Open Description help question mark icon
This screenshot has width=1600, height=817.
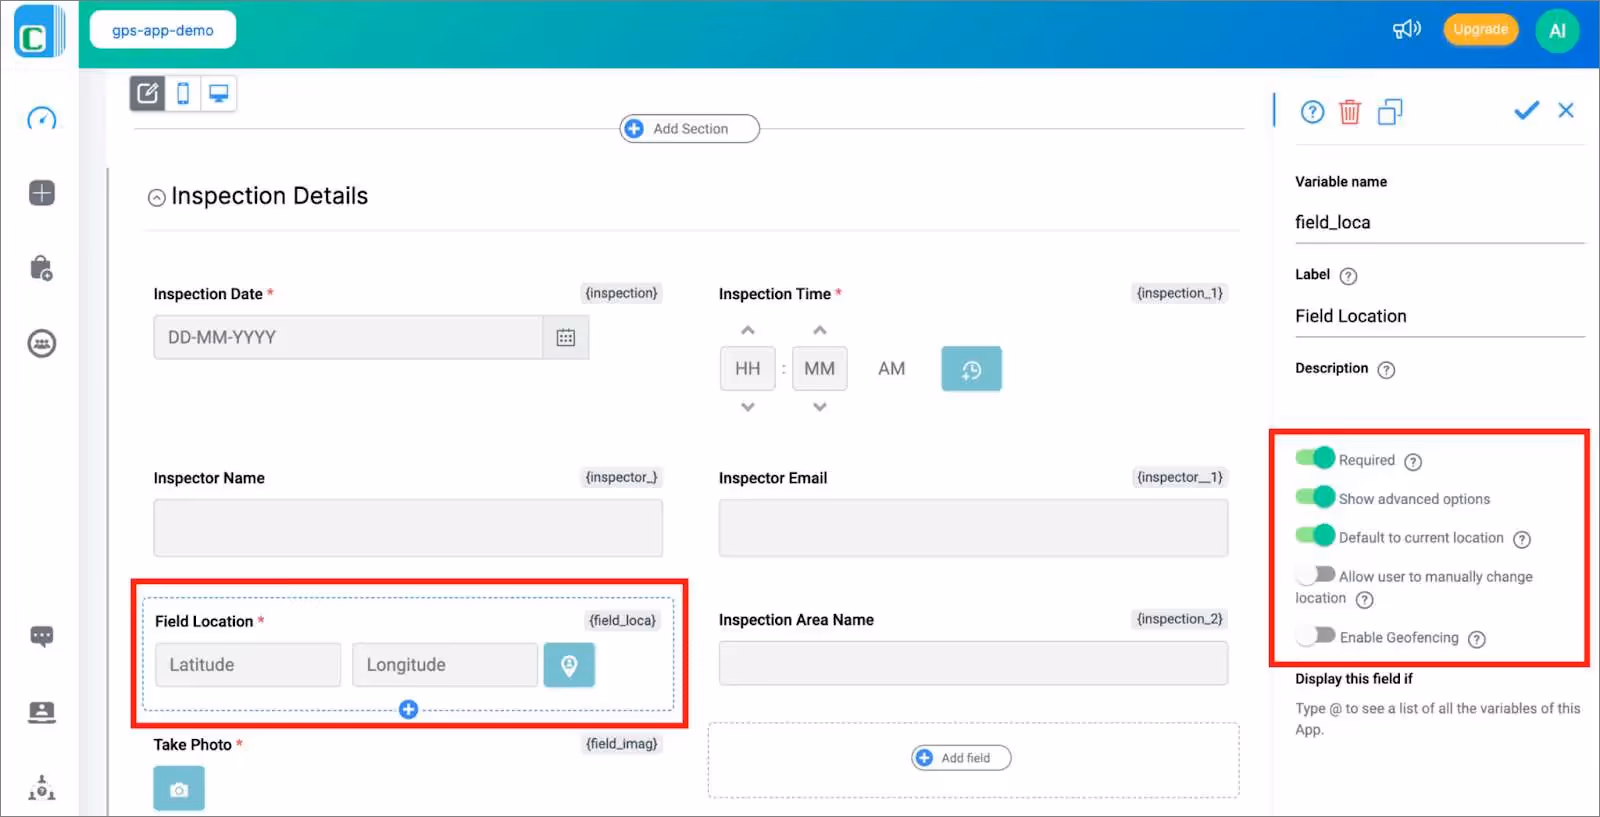tap(1386, 370)
